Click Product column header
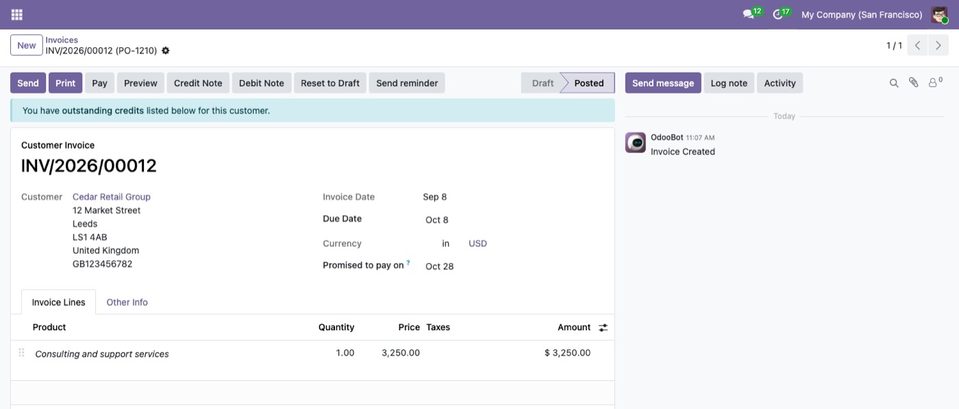Image resolution: width=959 pixels, height=409 pixels. (49, 327)
